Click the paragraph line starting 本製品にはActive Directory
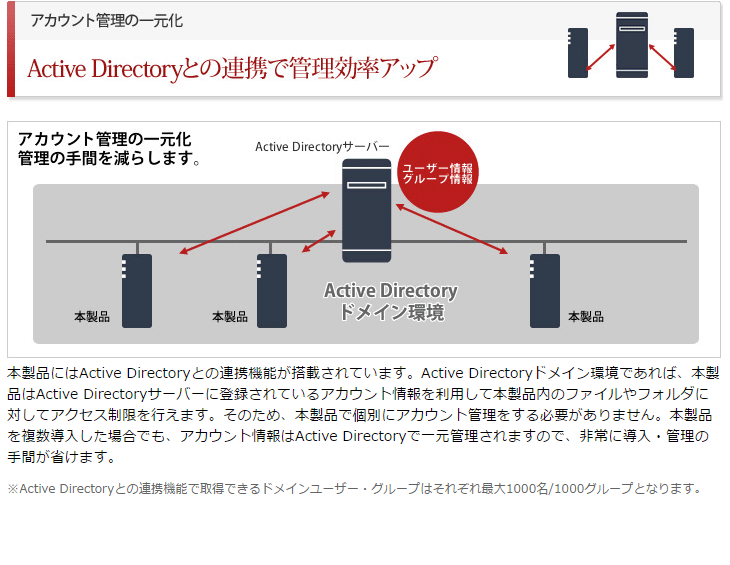 363,373
